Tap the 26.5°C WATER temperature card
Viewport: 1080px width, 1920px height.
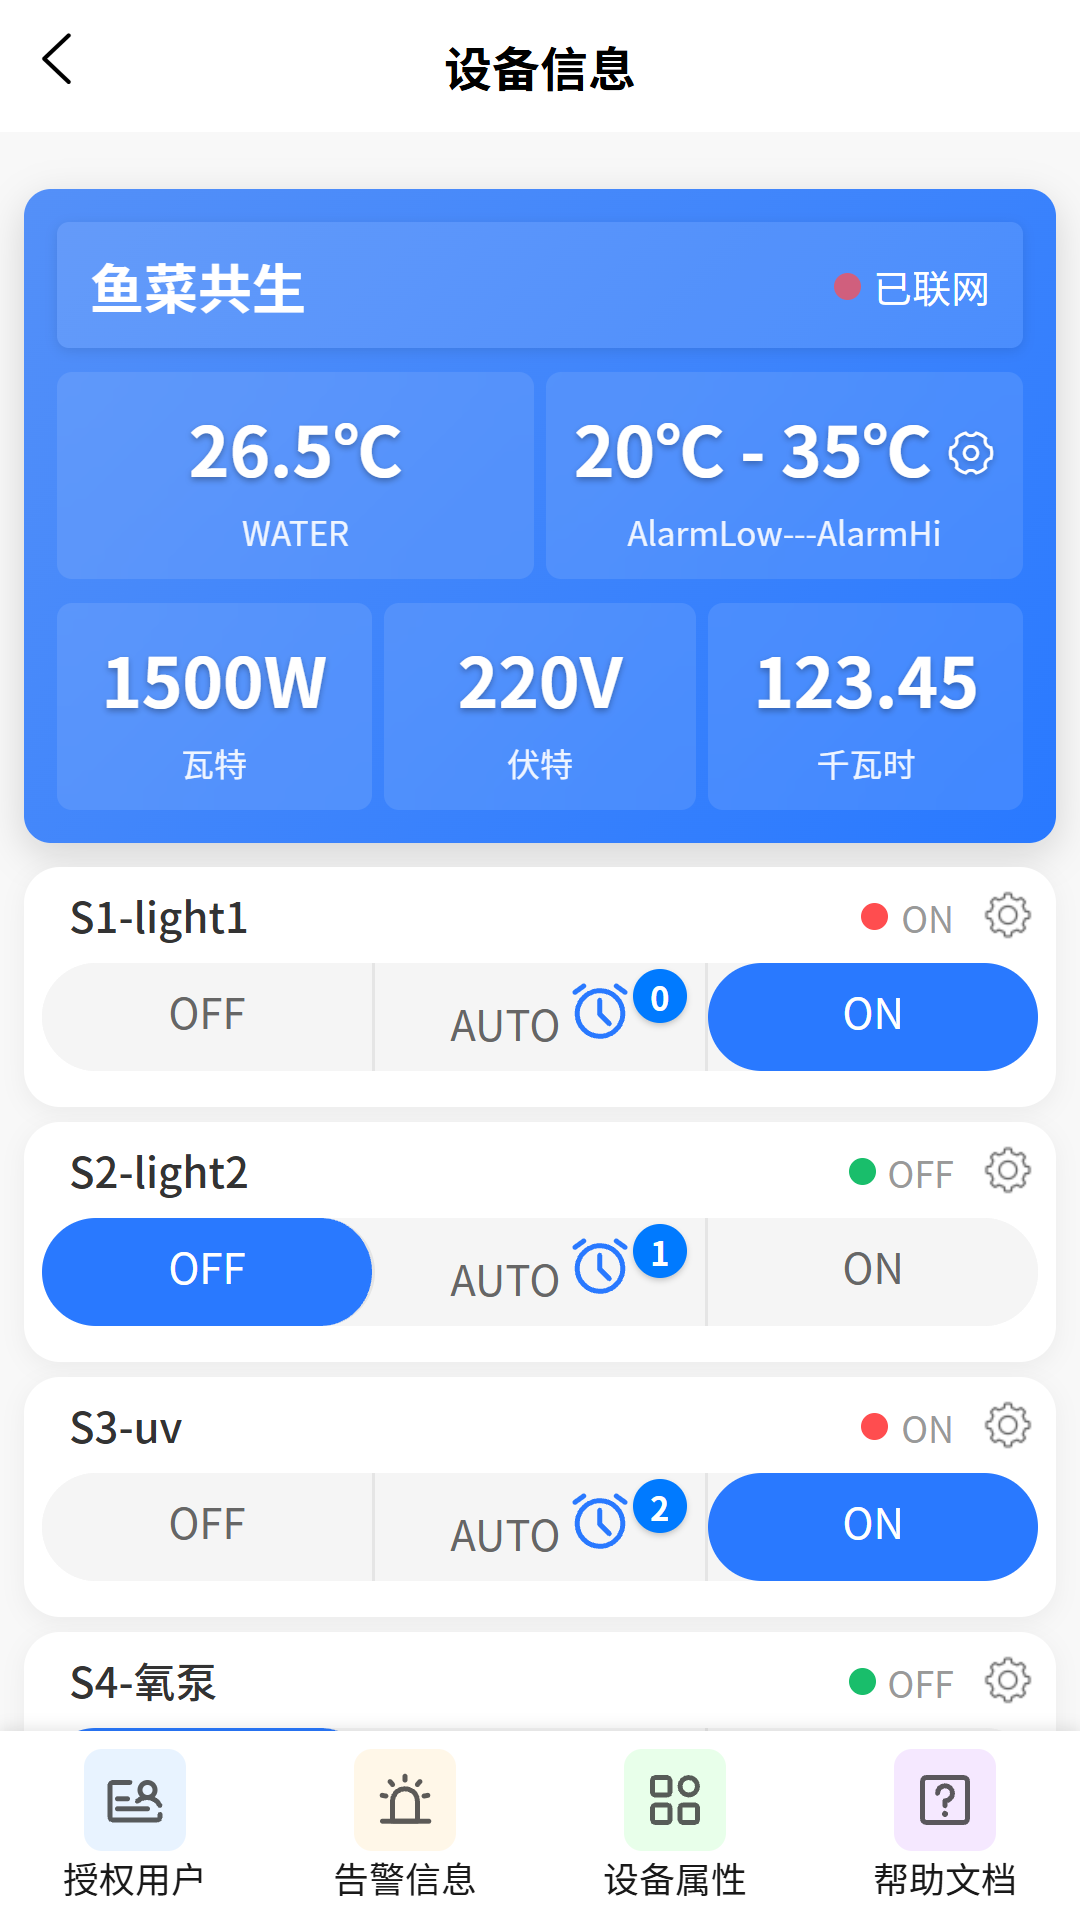[x=295, y=476]
